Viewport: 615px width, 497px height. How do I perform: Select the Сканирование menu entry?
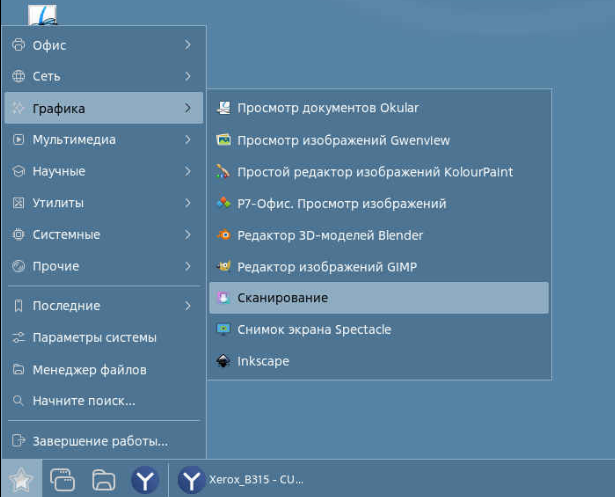[x=379, y=298]
